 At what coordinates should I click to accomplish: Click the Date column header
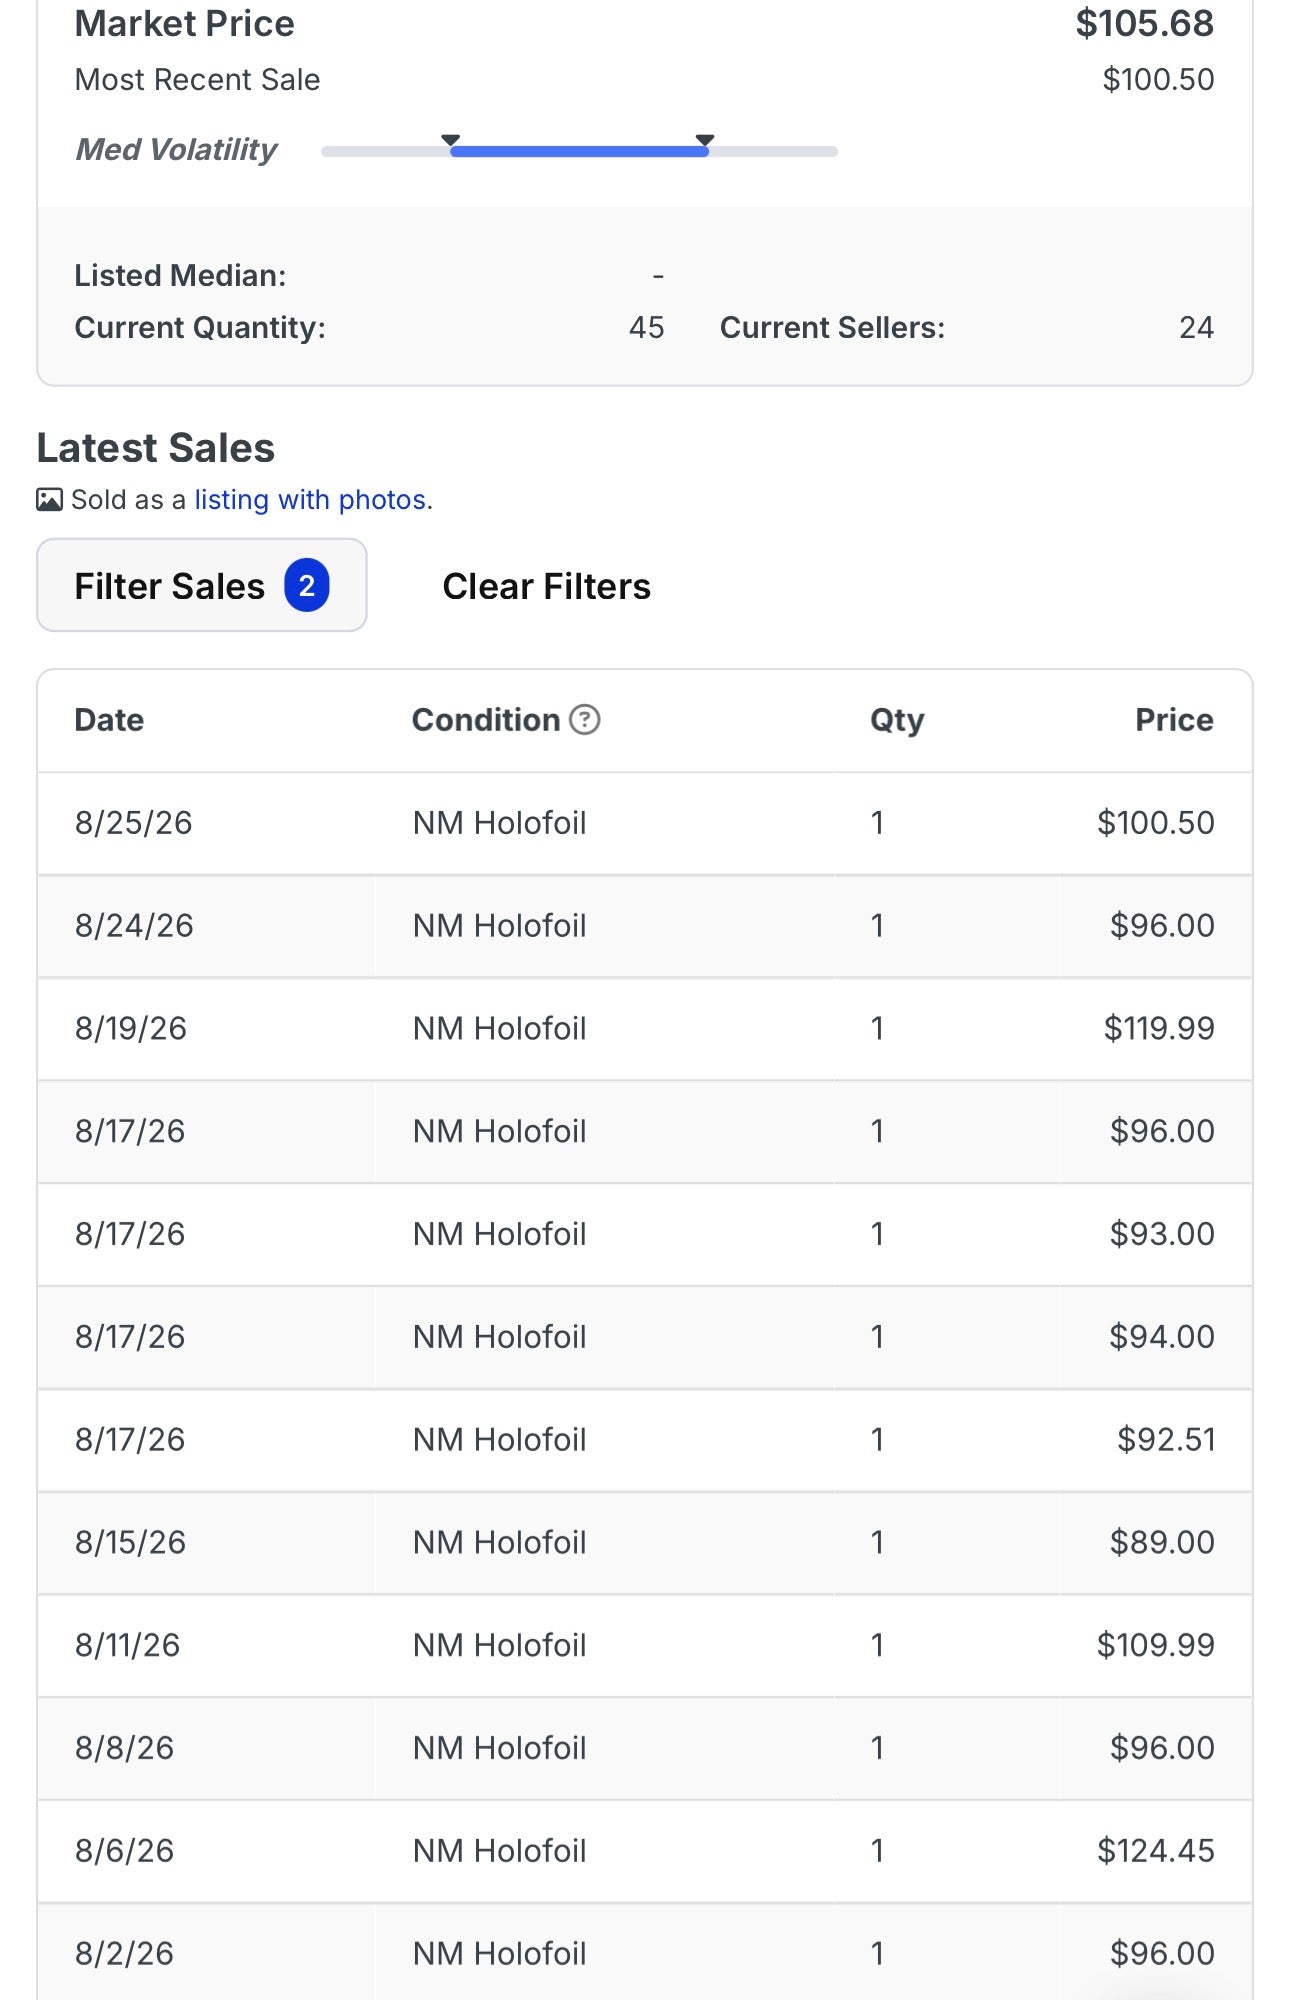tap(109, 720)
